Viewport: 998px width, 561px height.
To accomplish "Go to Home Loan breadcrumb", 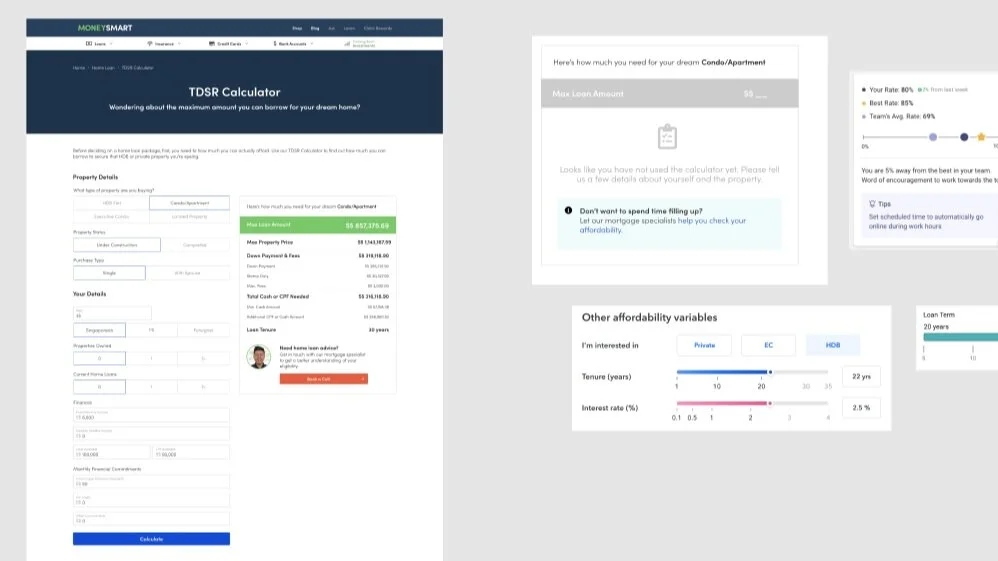I will tap(103, 67).
